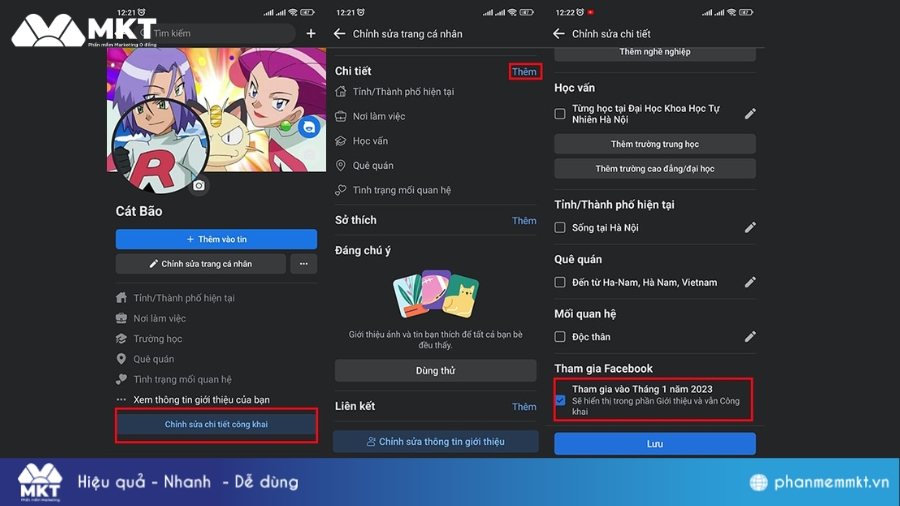This screenshot has width=900, height=506.
Task: Tap Thêm trường trung học button
Action: pyautogui.click(x=655, y=144)
